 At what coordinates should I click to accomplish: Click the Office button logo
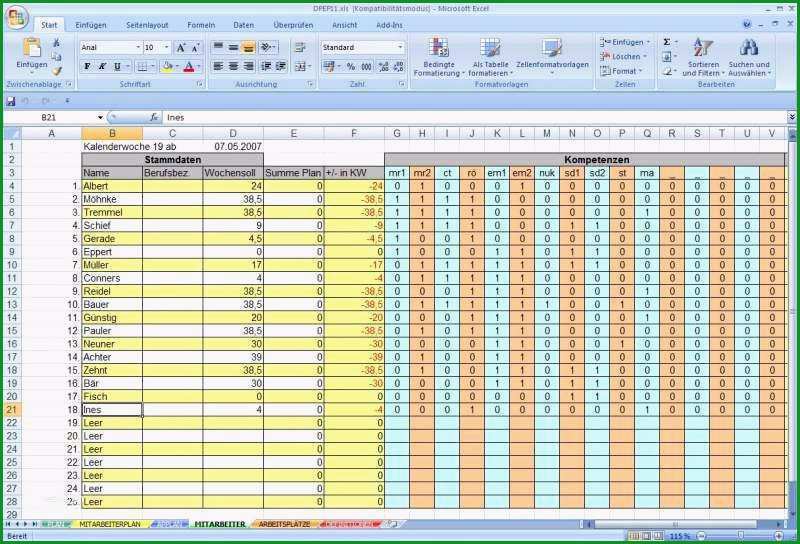16,18
